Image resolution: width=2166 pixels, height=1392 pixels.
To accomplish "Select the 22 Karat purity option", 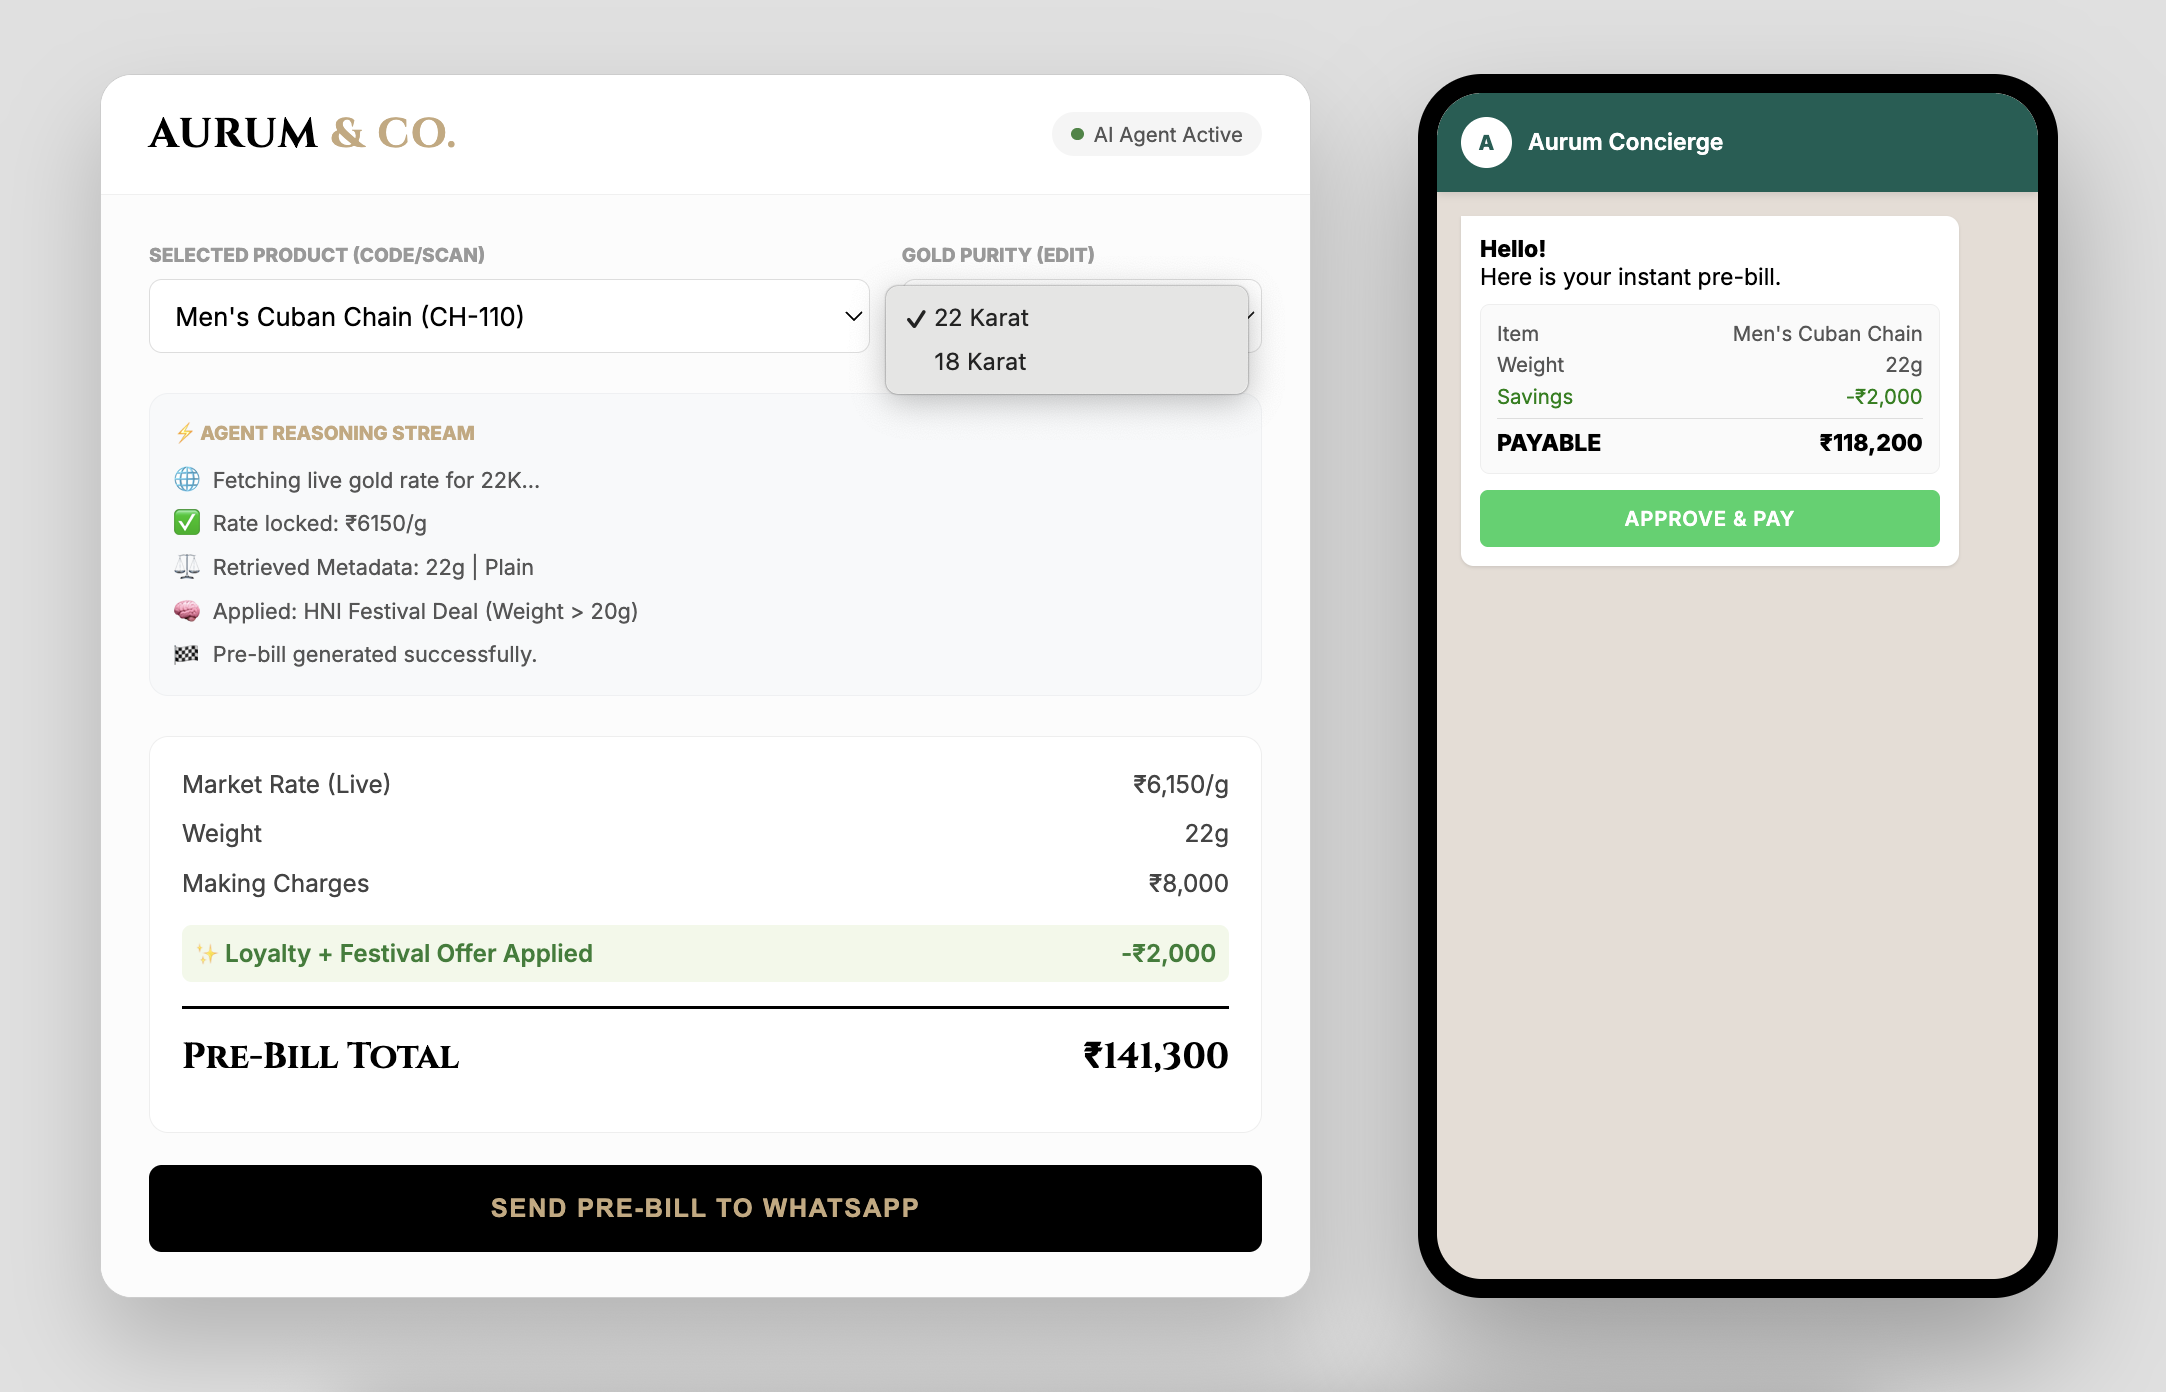I will click(981, 318).
